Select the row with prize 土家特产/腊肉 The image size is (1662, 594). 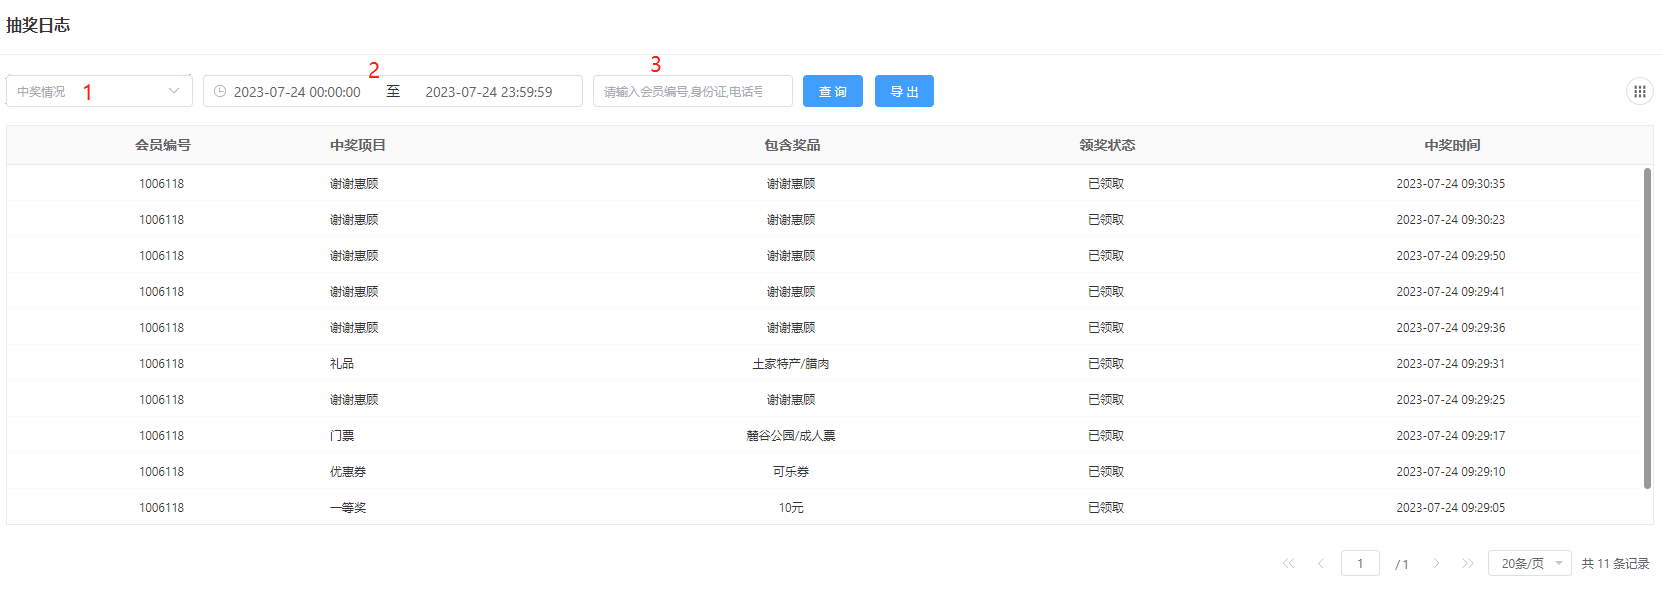coord(790,364)
